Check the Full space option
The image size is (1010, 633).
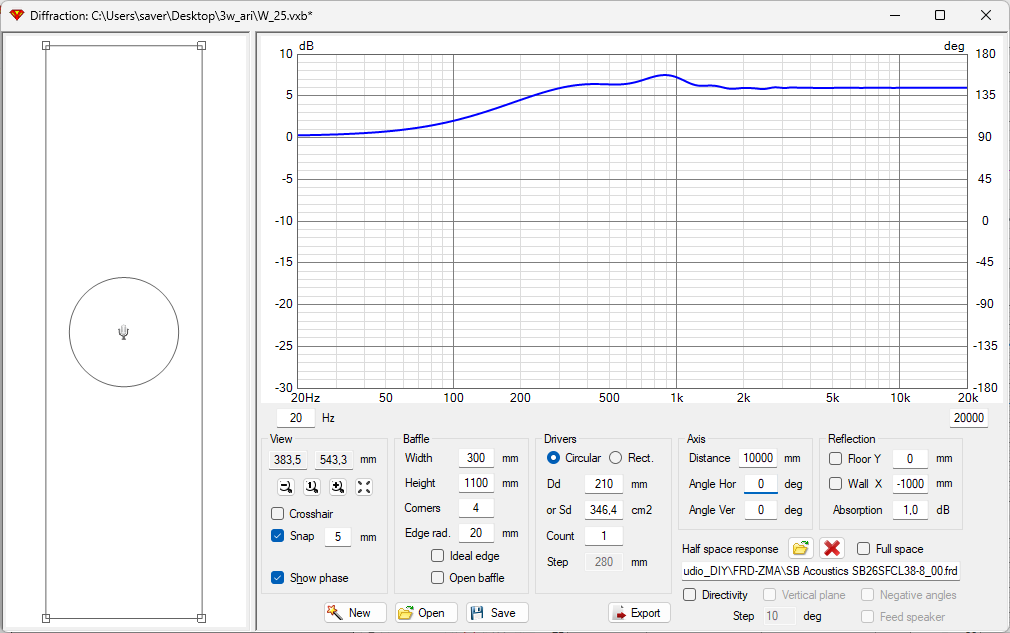click(x=864, y=549)
